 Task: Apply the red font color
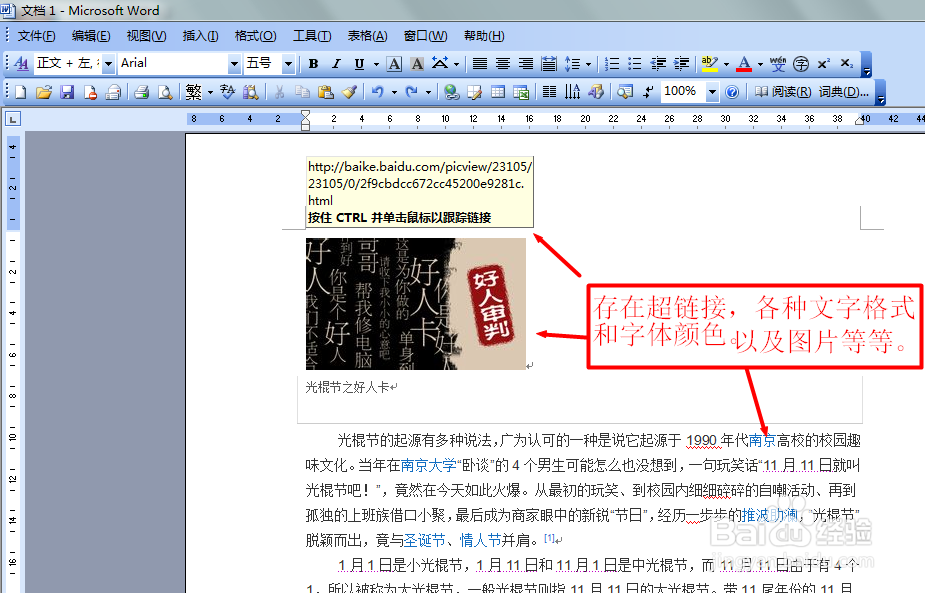(744, 63)
